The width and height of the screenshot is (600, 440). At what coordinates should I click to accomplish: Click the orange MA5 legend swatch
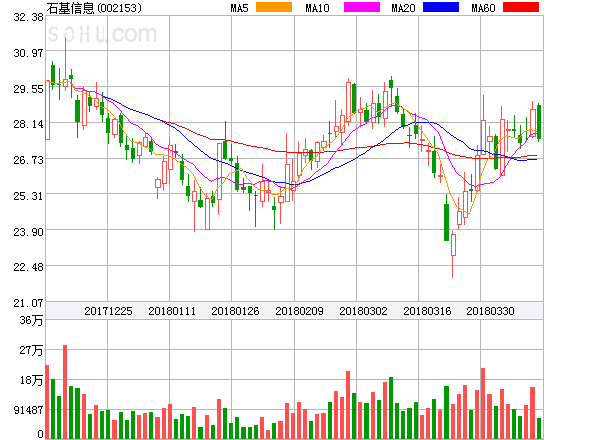pos(274,7)
